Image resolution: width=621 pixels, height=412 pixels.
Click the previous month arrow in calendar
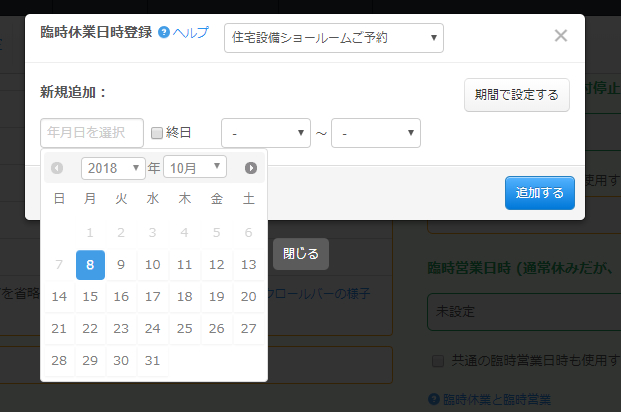[57, 168]
